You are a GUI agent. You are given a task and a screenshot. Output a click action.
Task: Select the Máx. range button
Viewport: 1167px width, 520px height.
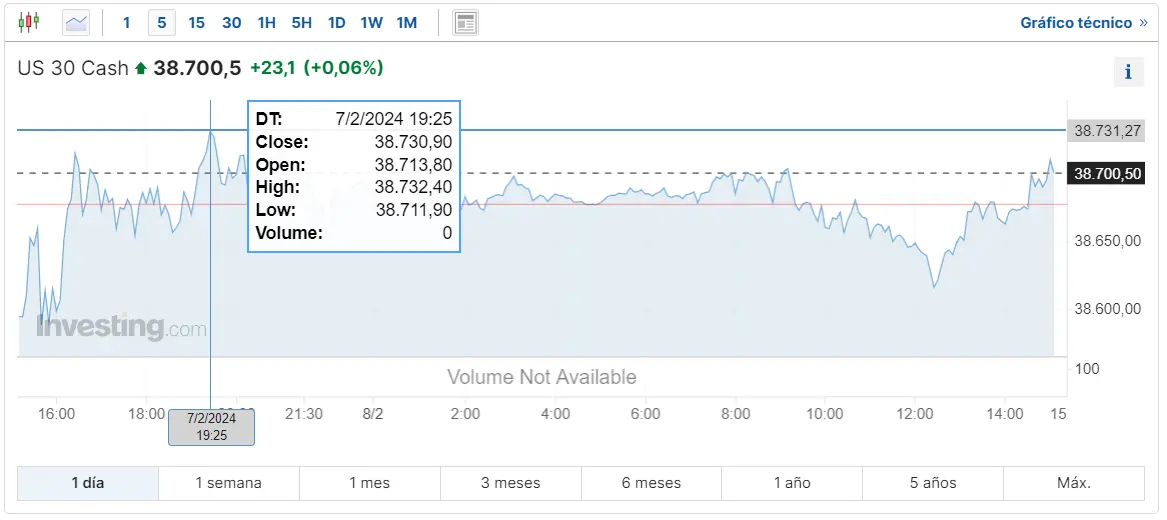1074,483
